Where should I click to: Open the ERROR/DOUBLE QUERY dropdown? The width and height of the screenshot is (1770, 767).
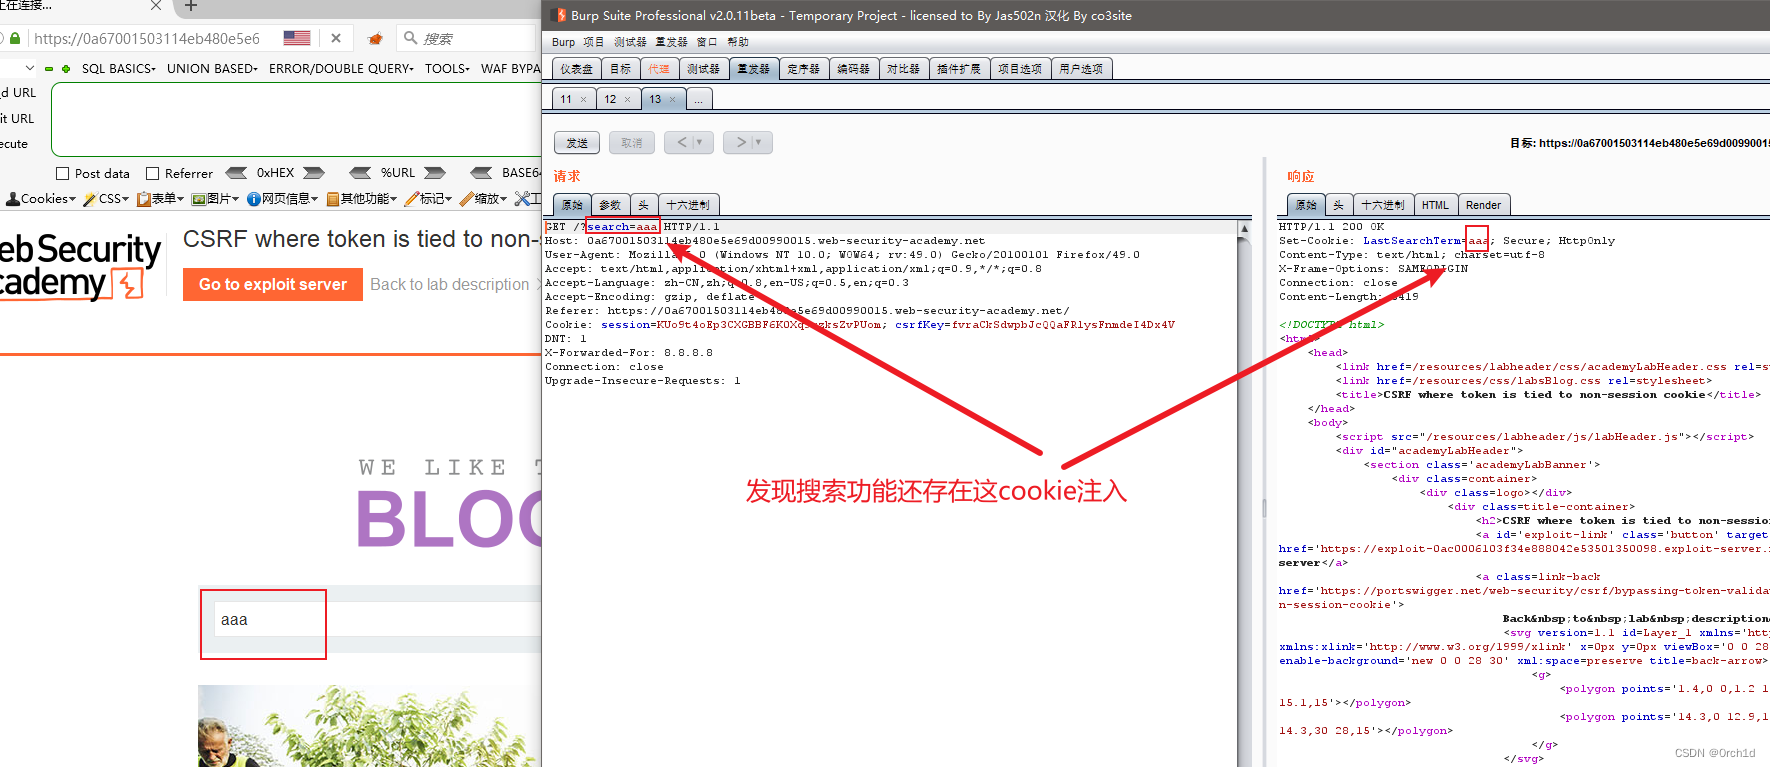pyautogui.click(x=341, y=69)
